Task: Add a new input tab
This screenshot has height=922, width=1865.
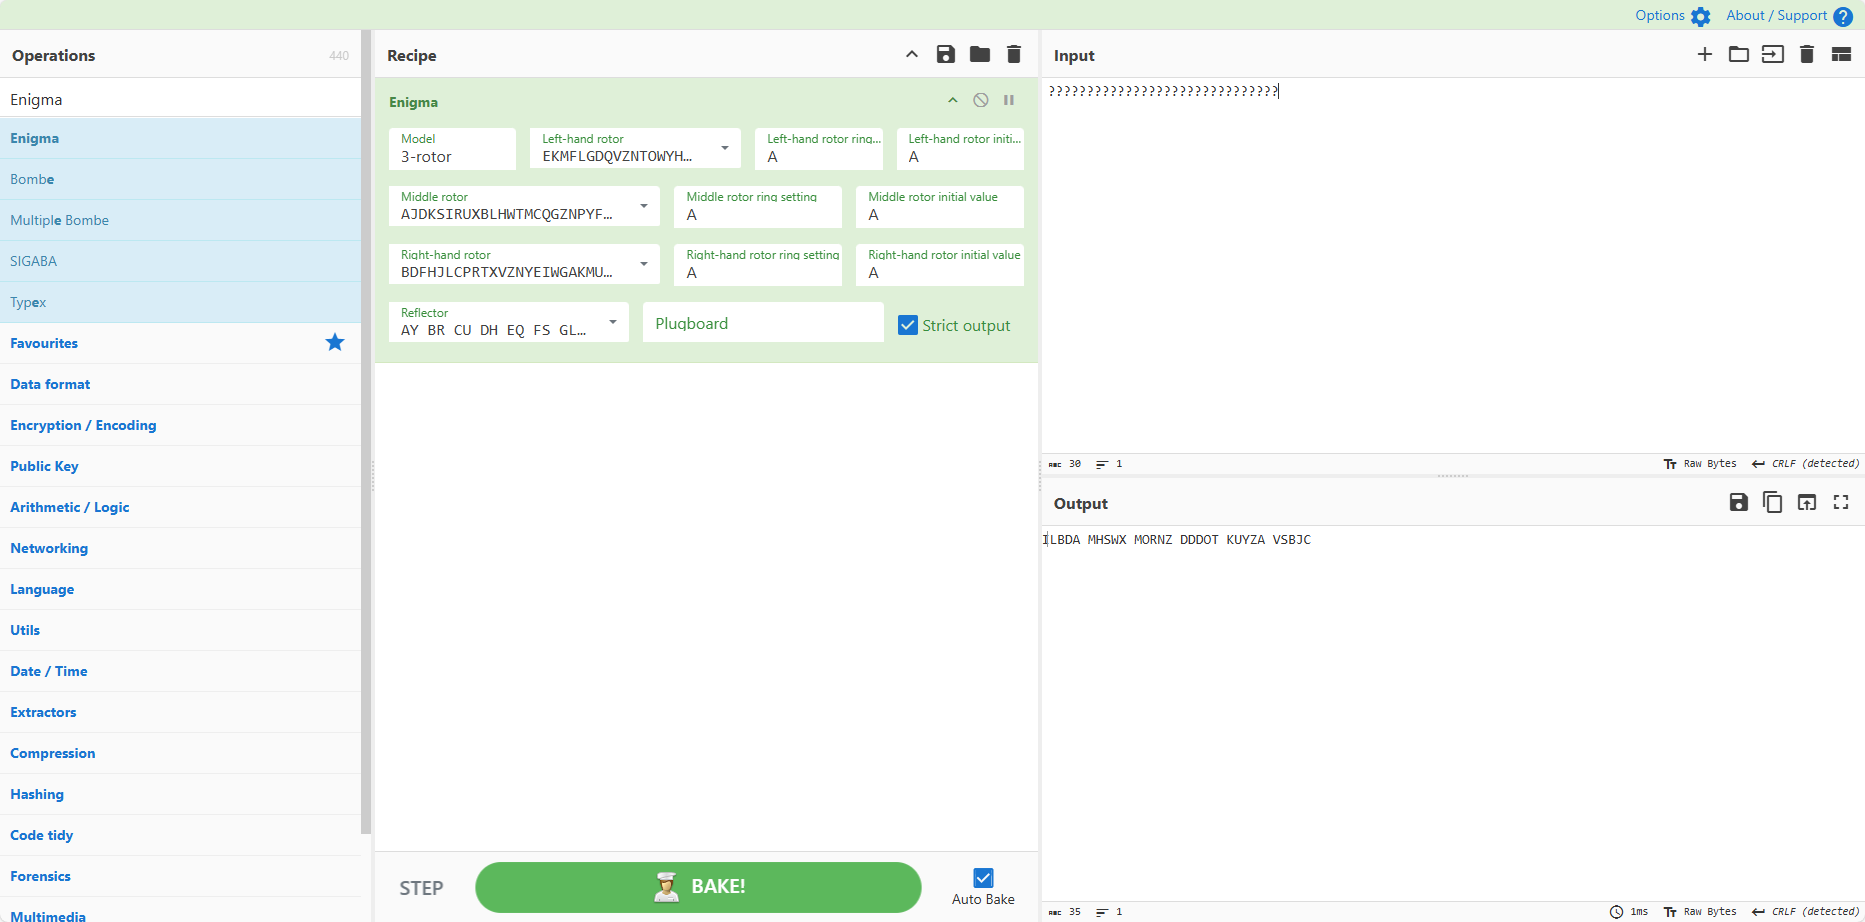Action: click(1704, 55)
